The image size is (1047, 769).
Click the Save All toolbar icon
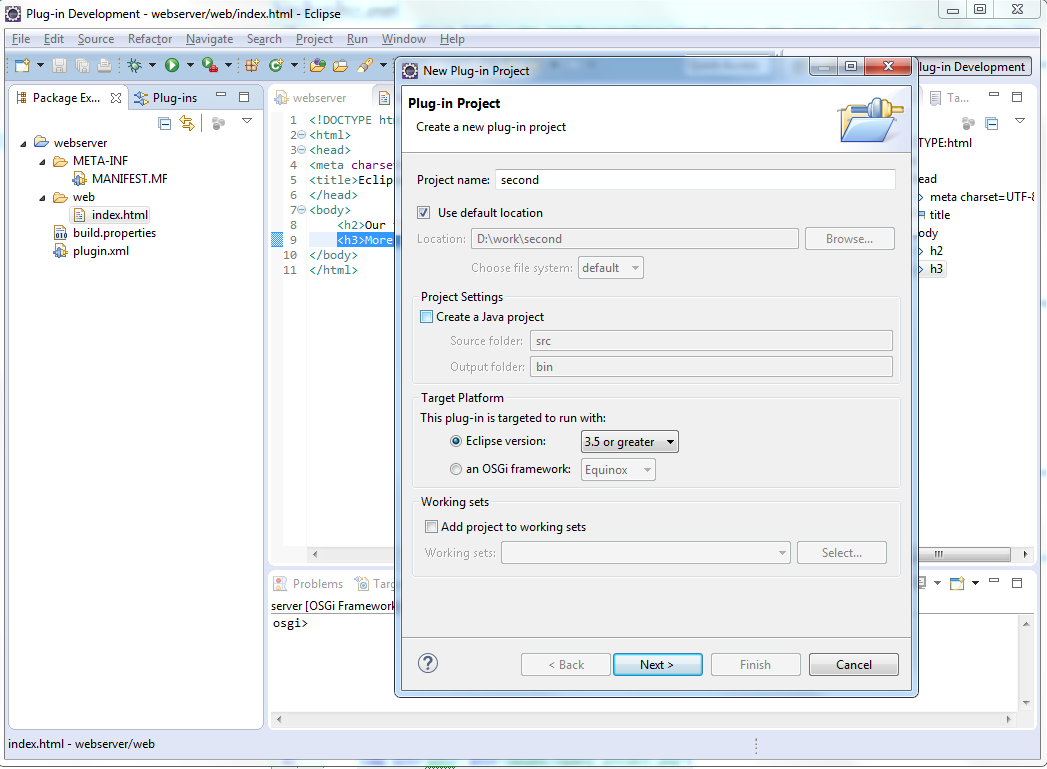[x=82, y=65]
